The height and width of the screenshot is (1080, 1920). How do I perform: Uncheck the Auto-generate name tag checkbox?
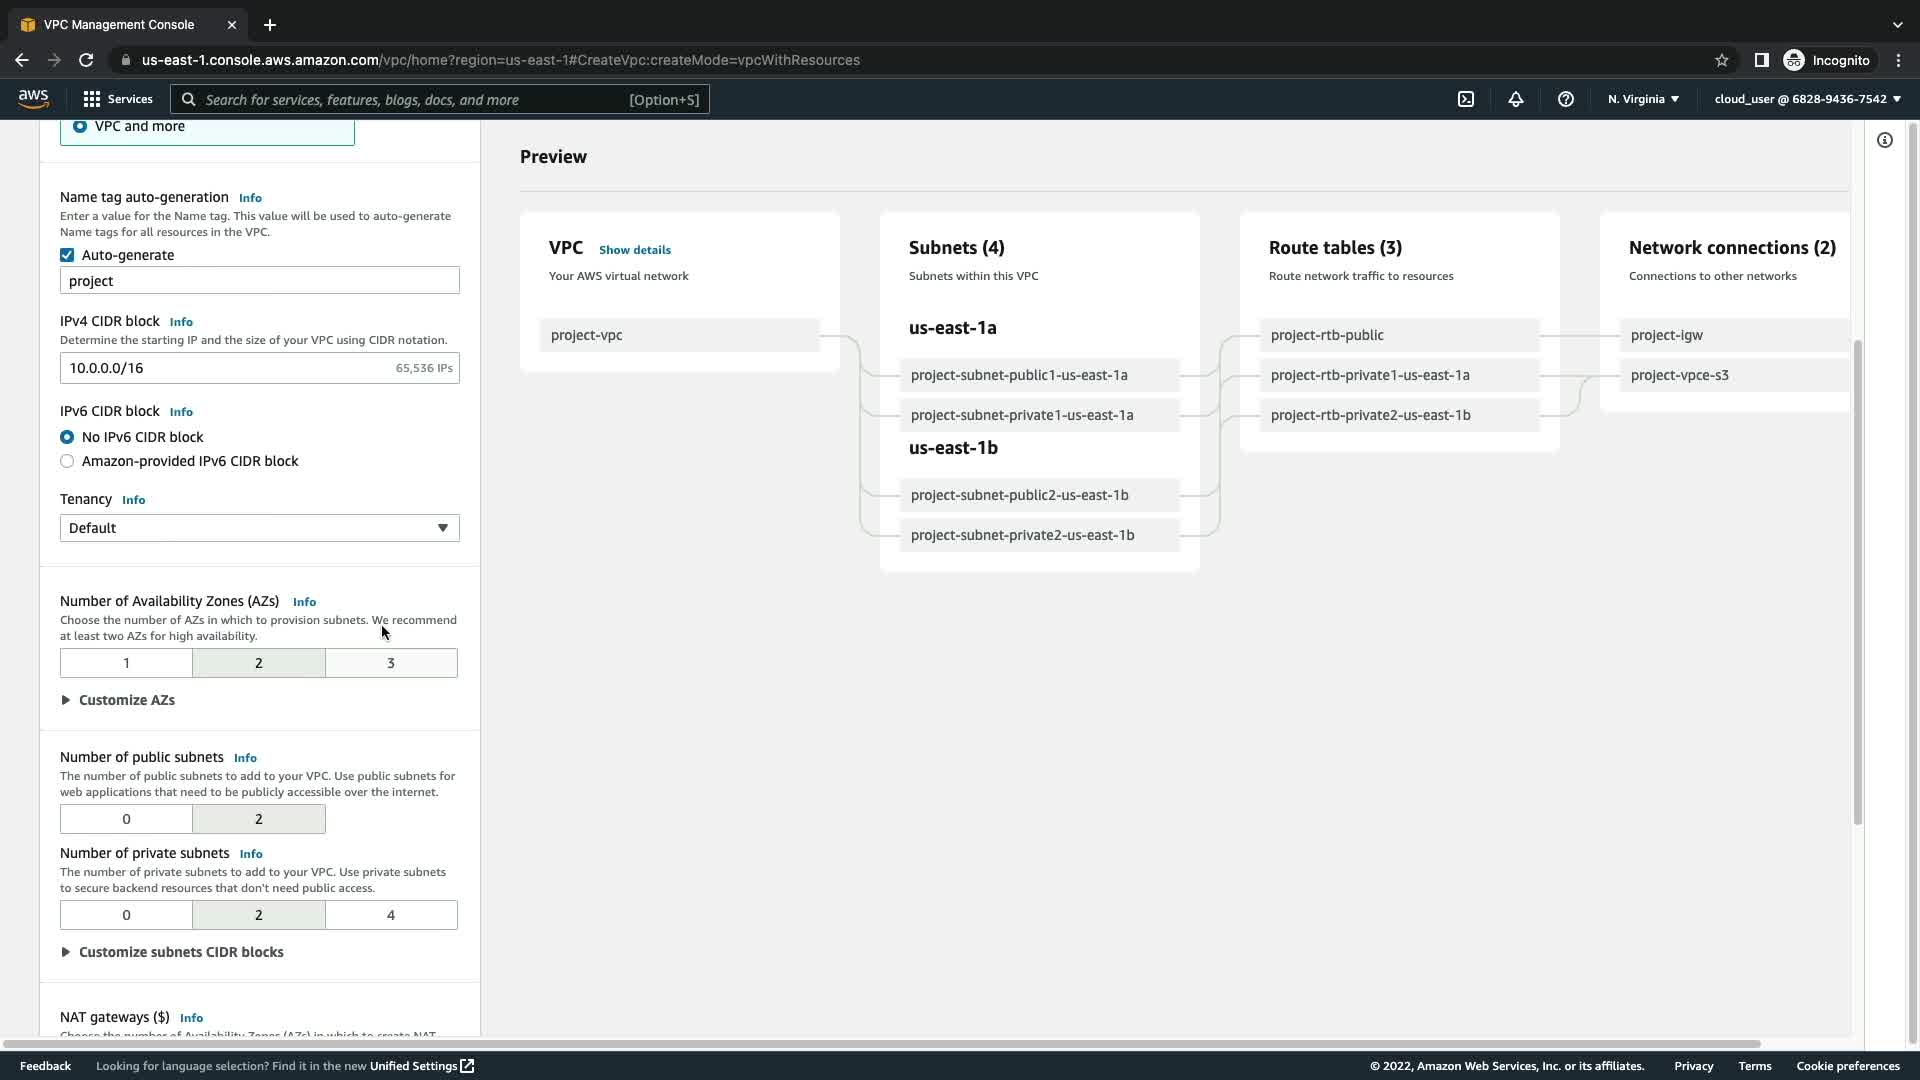tap(67, 255)
